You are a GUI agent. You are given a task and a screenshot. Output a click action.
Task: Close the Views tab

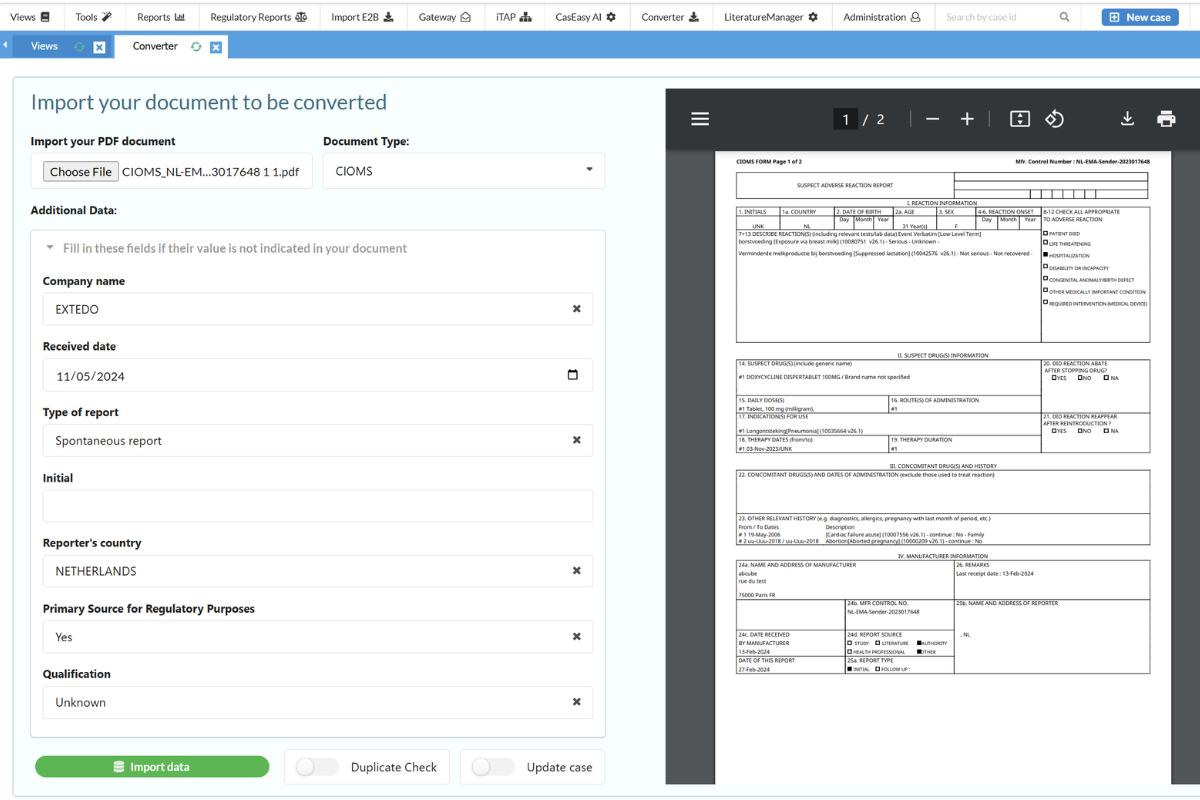(x=99, y=47)
